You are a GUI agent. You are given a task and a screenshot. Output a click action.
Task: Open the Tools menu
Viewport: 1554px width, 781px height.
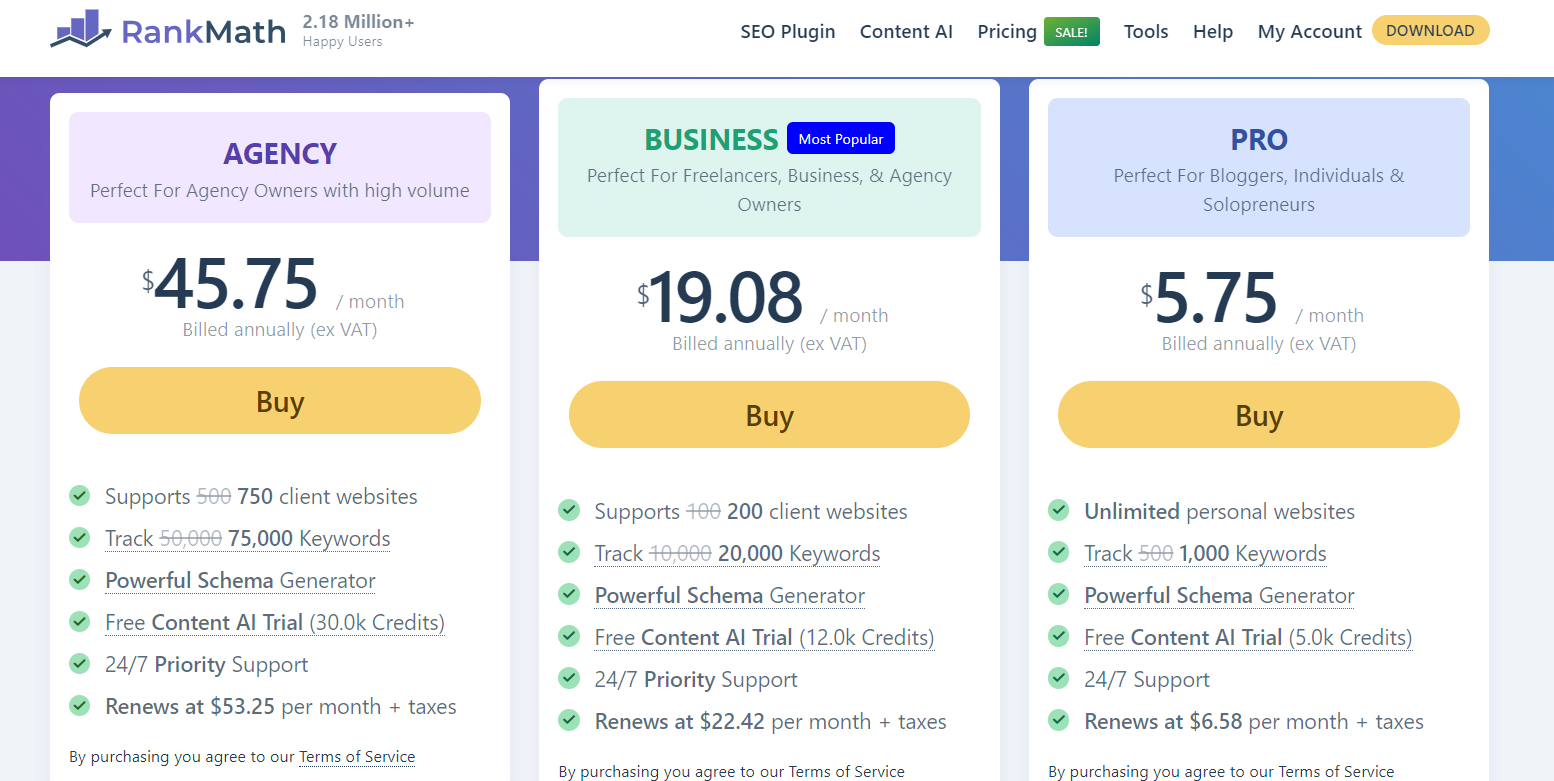(1146, 31)
